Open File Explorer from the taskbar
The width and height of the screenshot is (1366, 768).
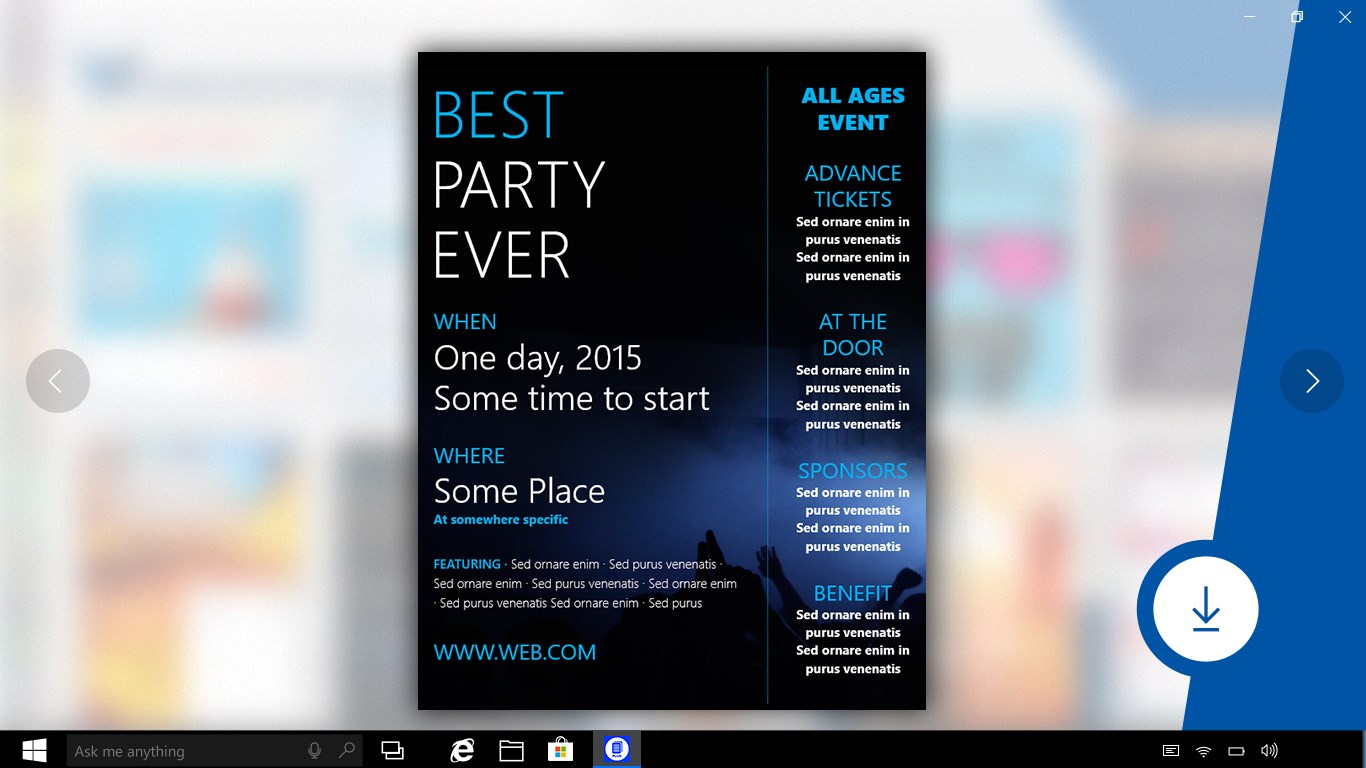(x=511, y=750)
